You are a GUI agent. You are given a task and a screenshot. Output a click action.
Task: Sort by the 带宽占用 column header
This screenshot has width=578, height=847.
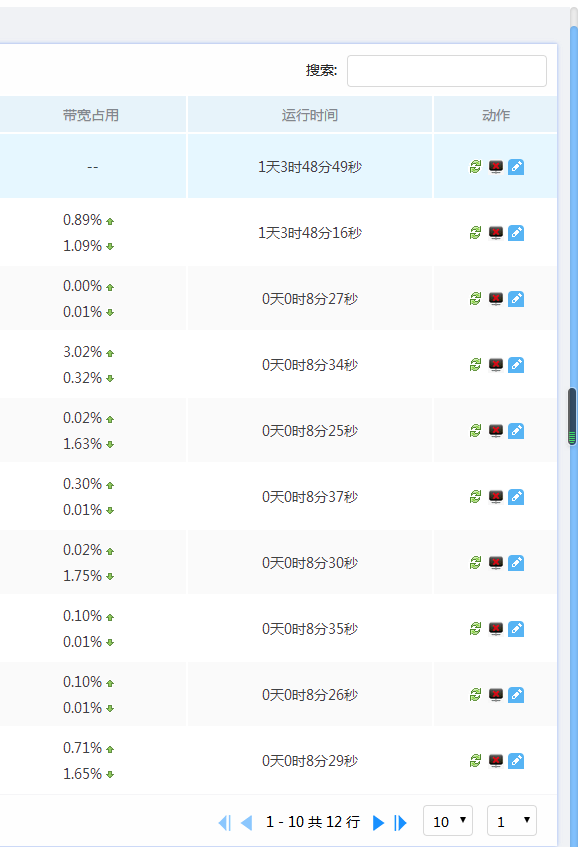[x=91, y=115]
